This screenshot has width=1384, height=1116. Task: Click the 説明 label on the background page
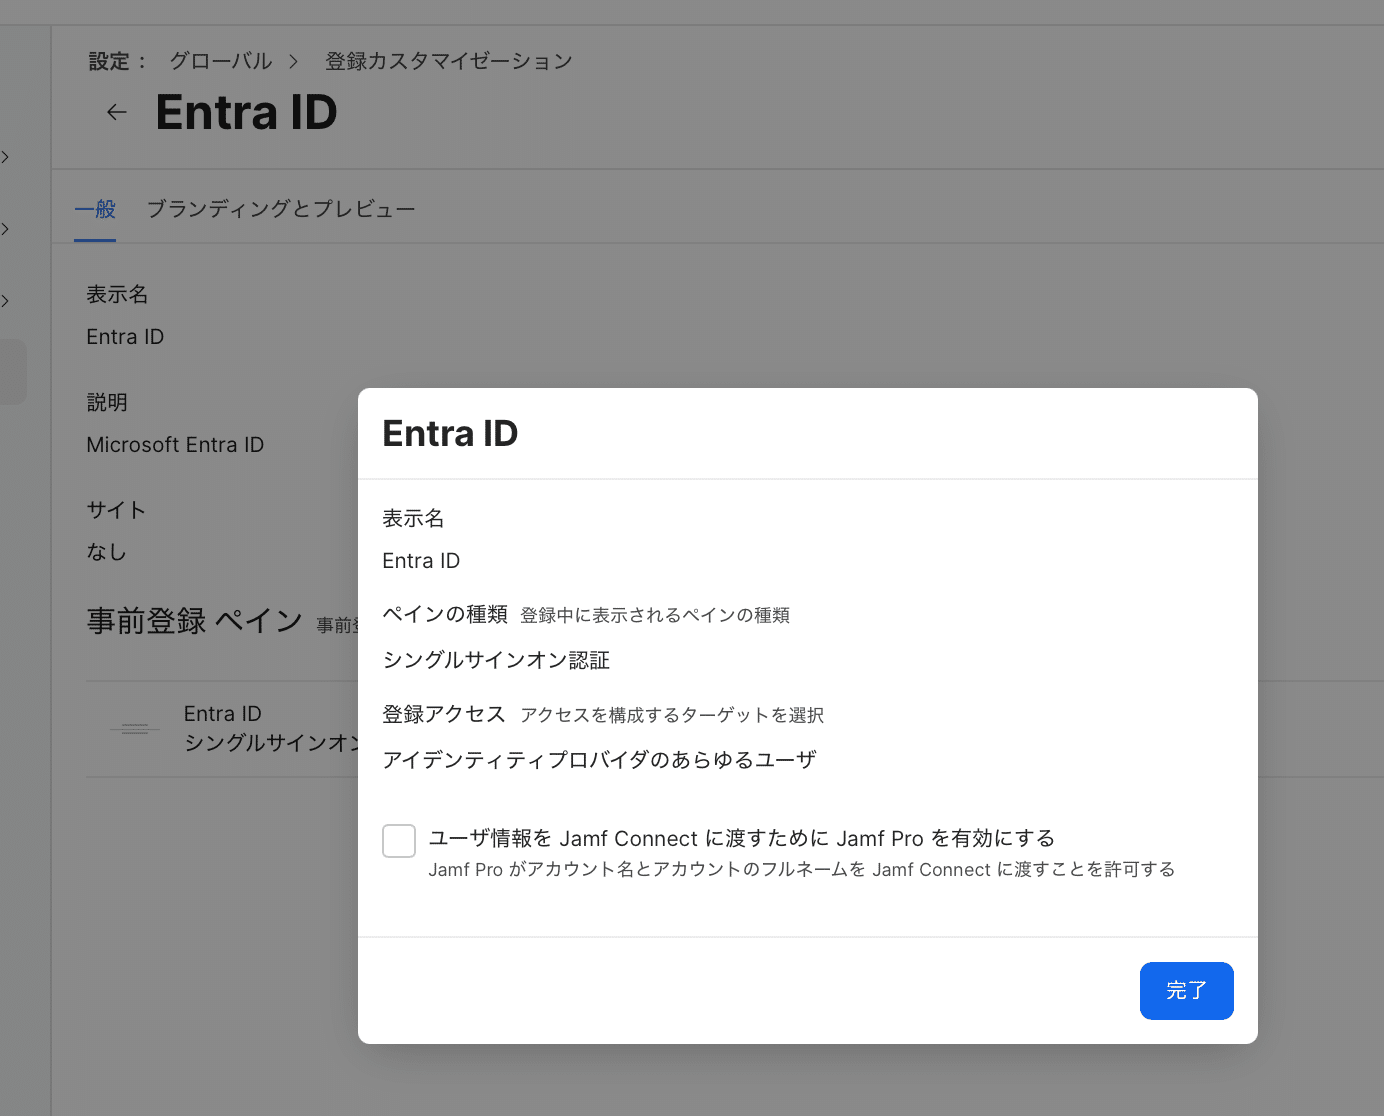pos(107,402)
